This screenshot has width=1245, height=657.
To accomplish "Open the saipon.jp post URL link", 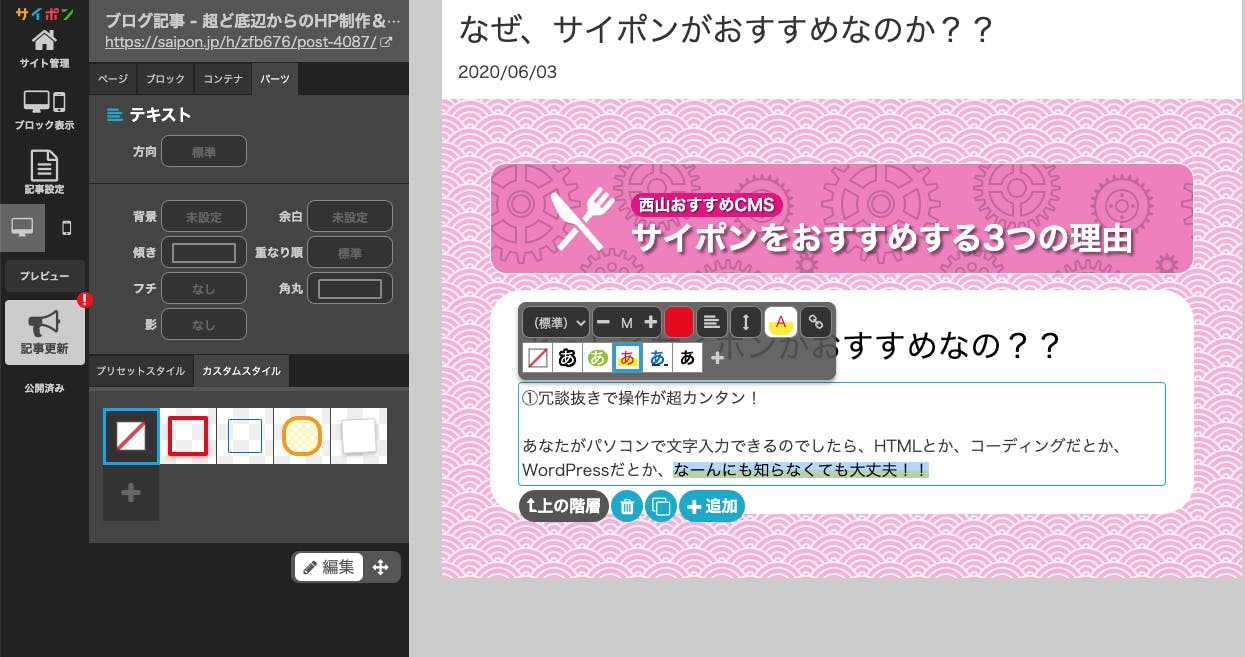I will click(x=241, y=42).
